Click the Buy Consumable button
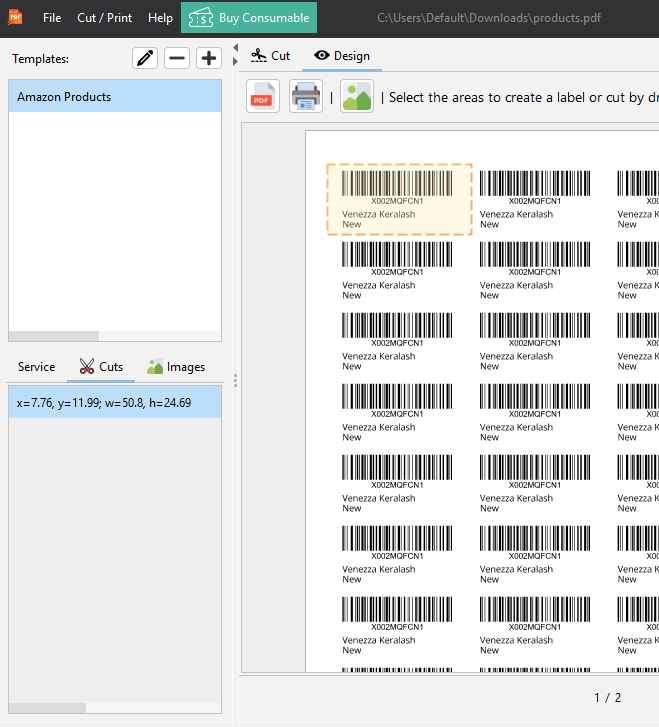Viewport: 659px width, 727px height. [249, 18]
